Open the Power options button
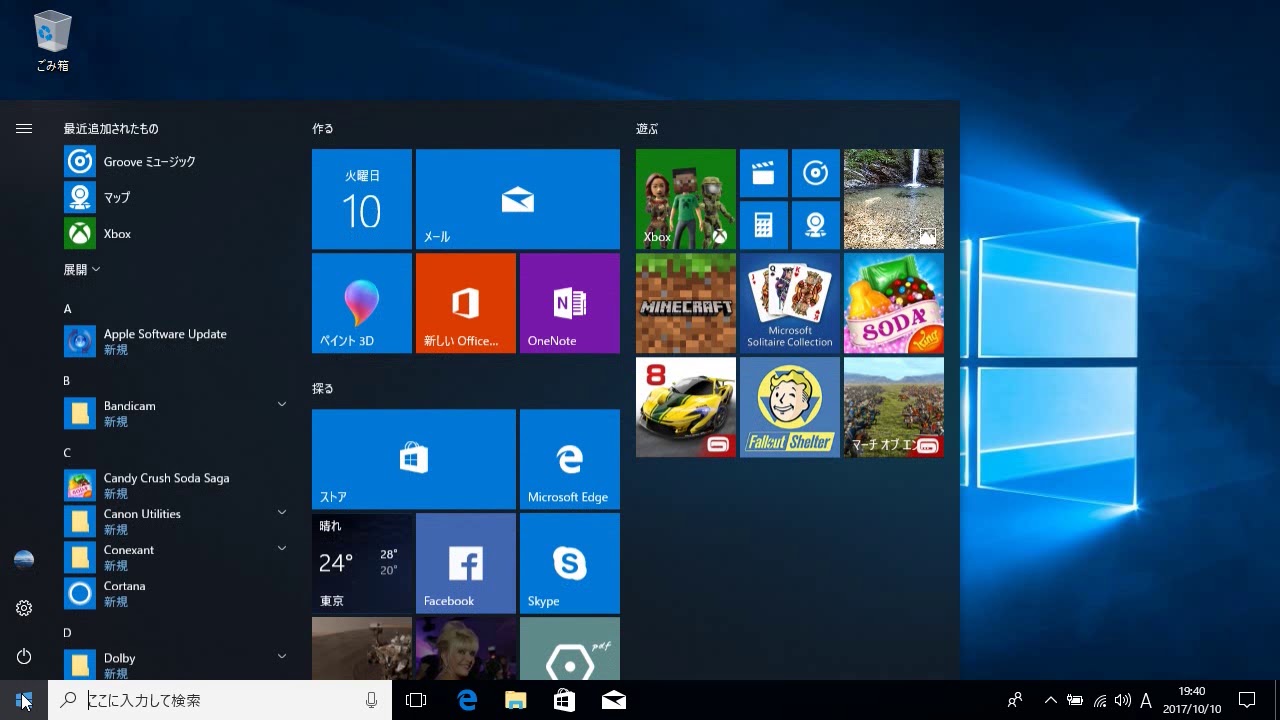 pos(24,656)
